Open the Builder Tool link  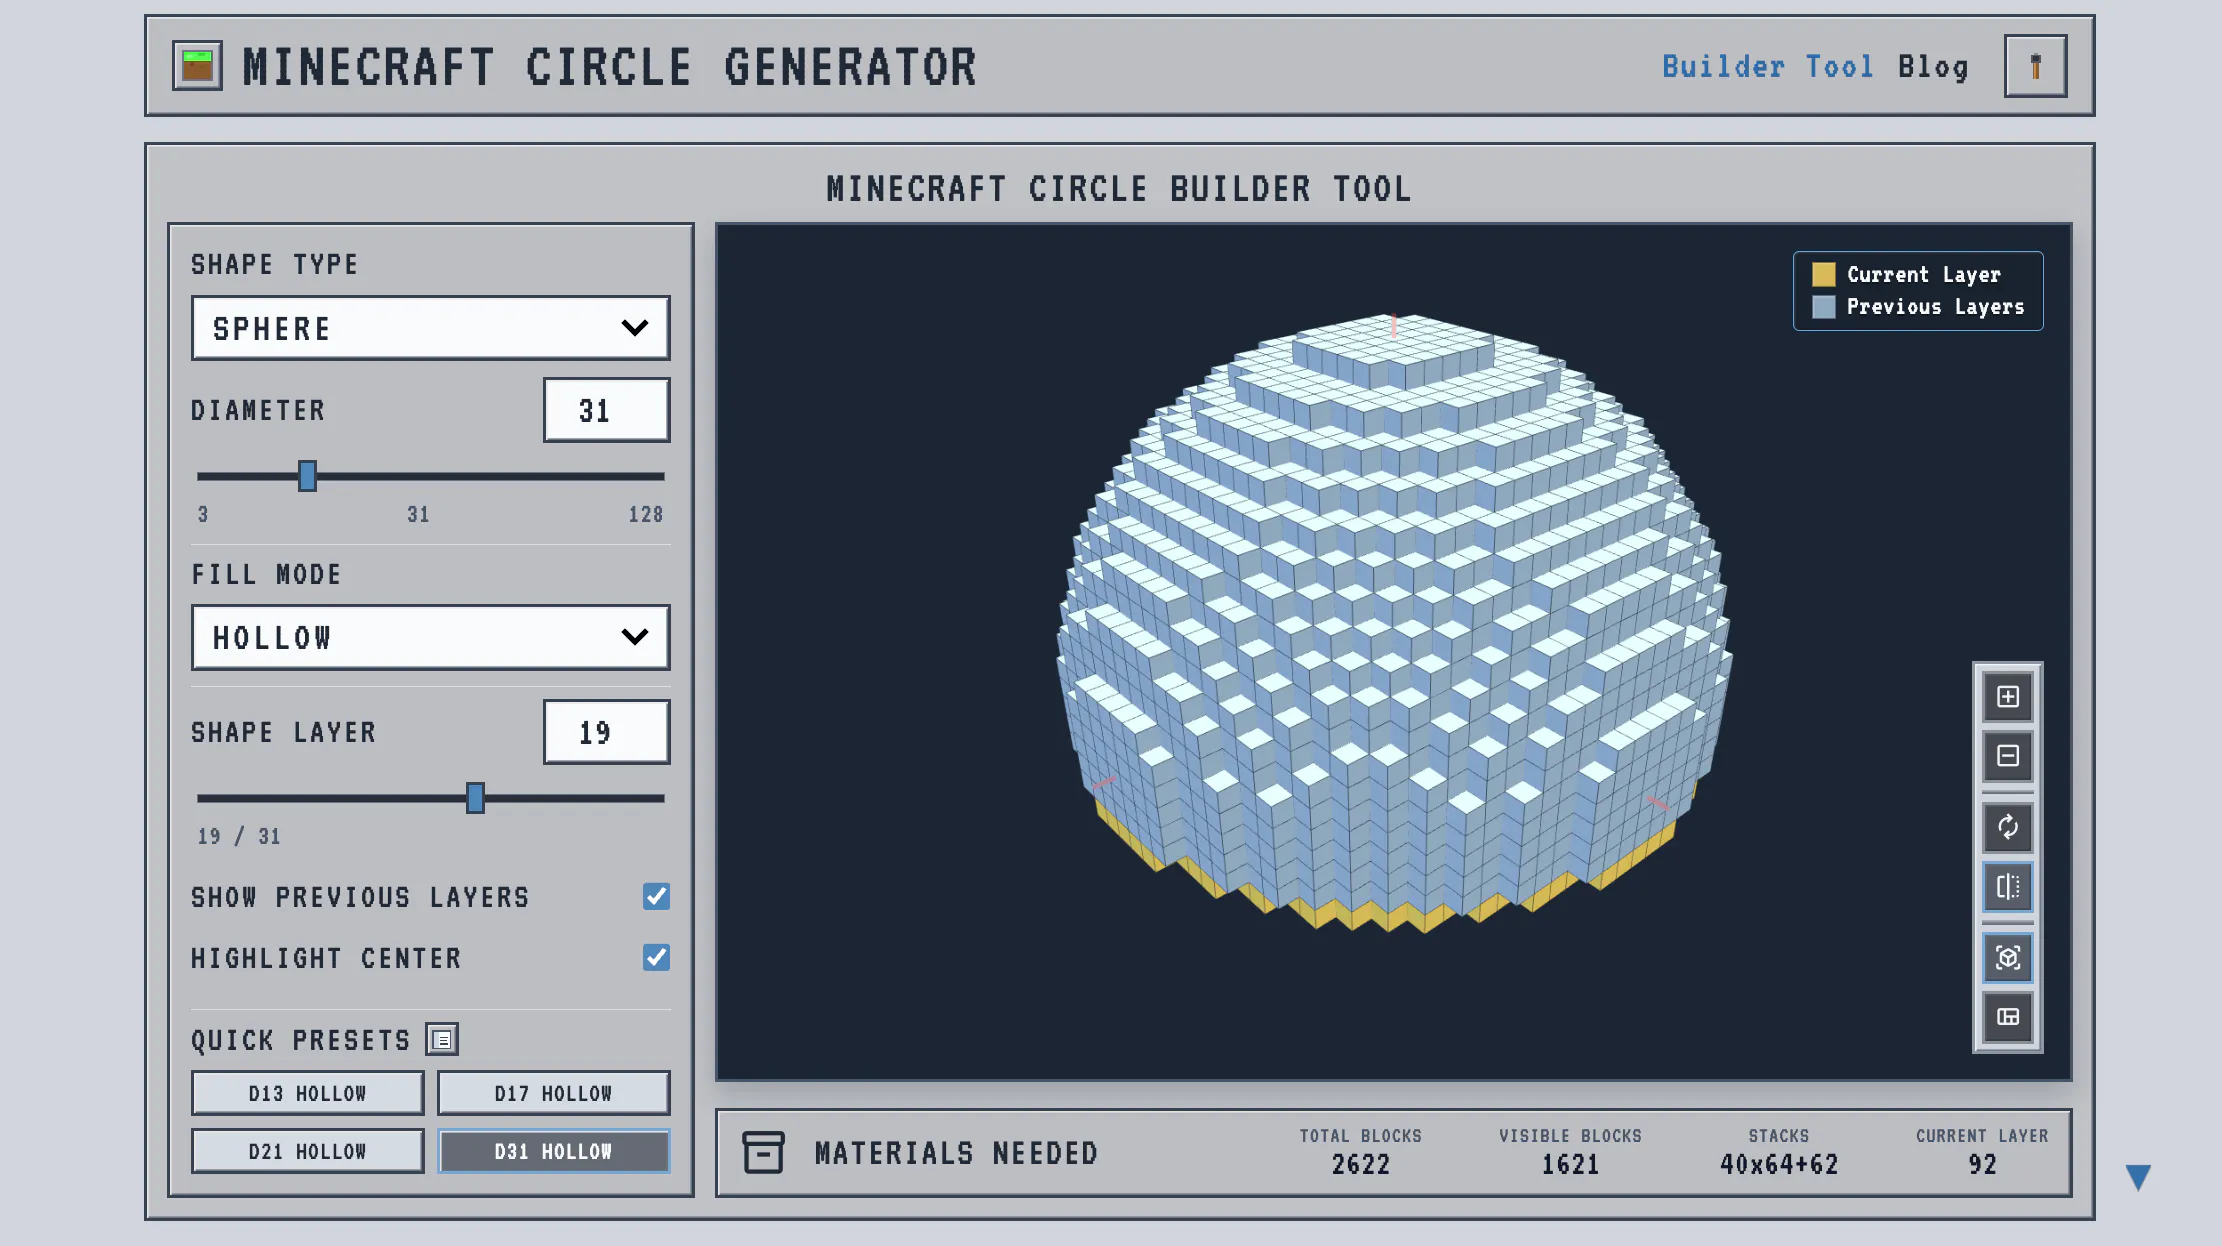pyautogui.click(x=1767, y=67)
